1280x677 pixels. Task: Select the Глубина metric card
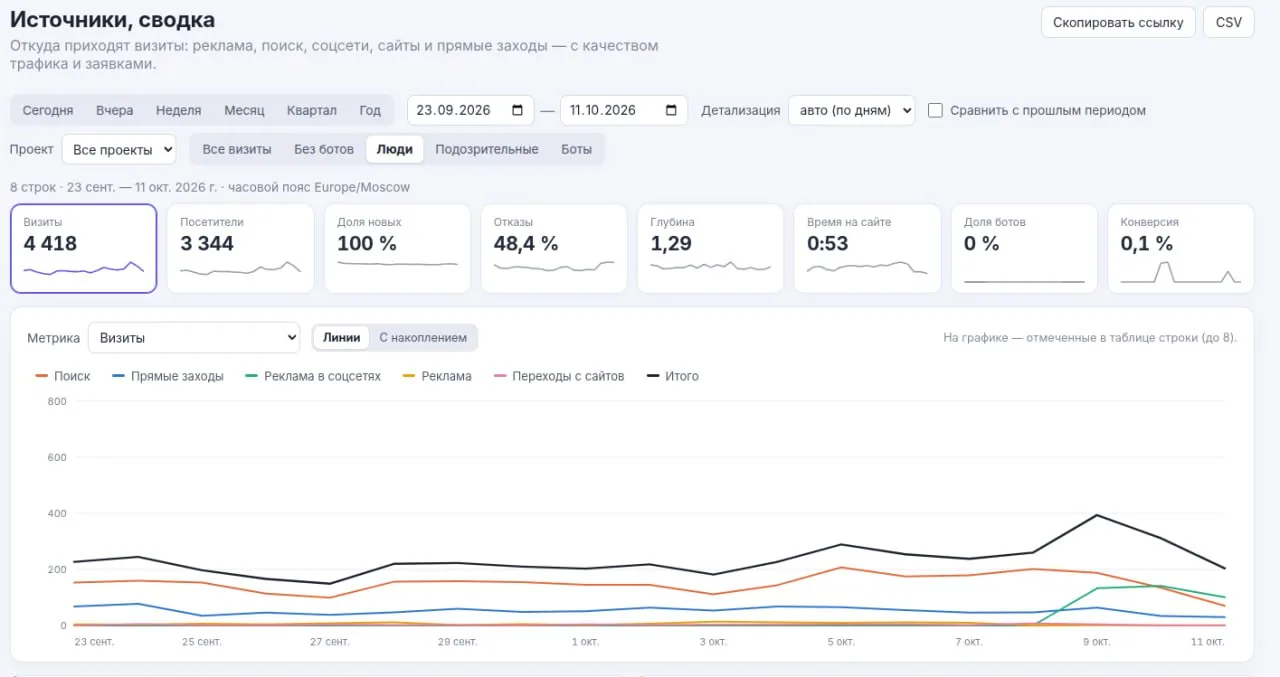tap(710, 249)
